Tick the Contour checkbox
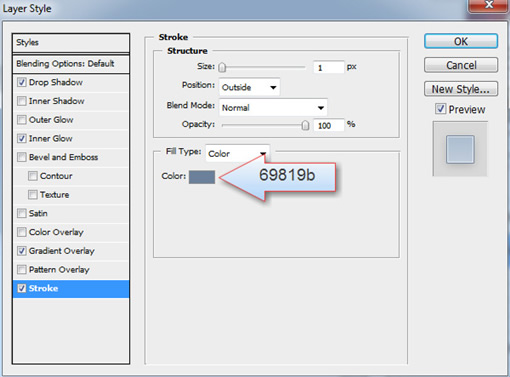The image size is (510, 377). pos(33,176)
